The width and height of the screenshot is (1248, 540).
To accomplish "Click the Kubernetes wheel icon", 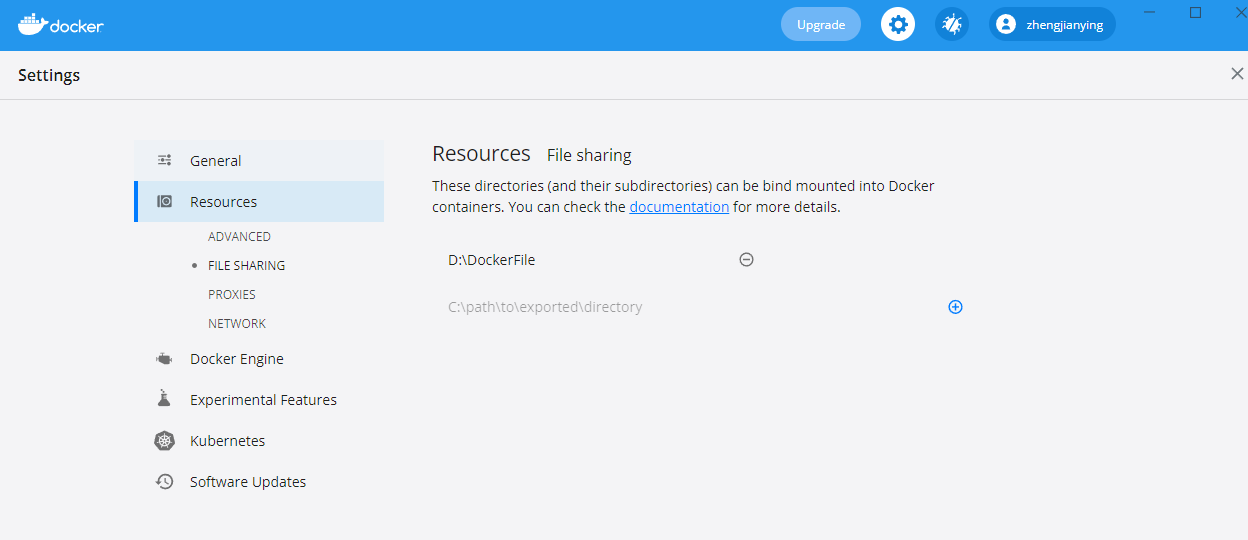I will (165, 441).
